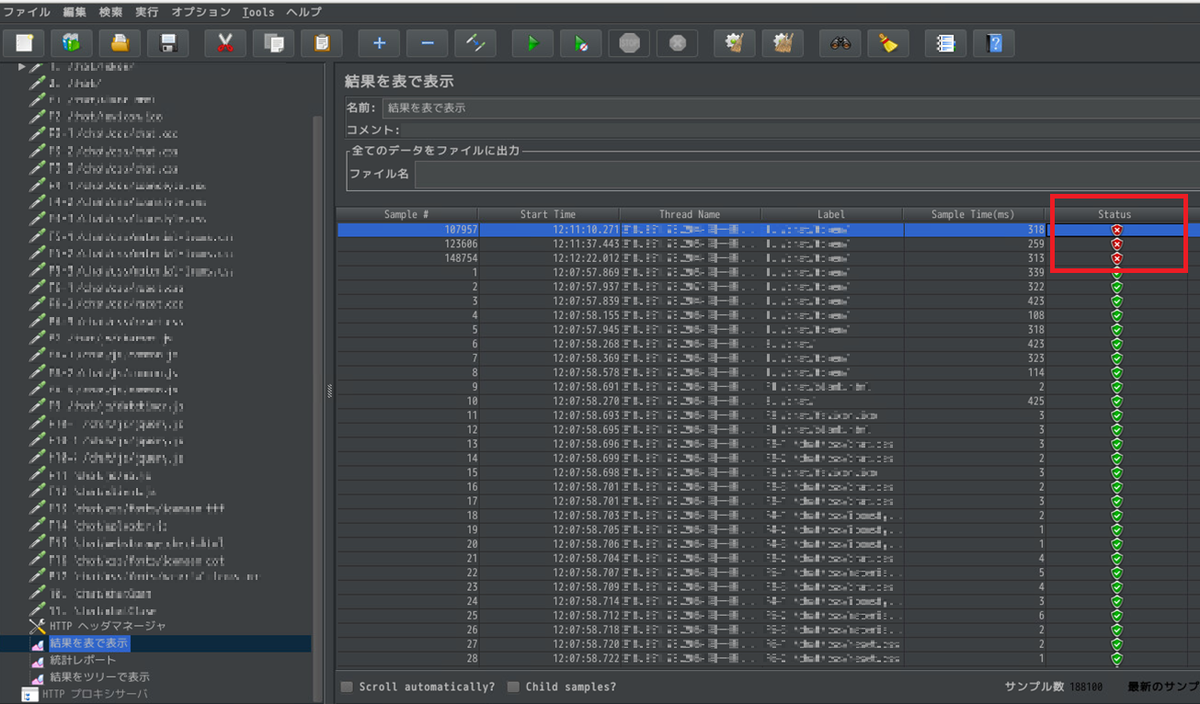This screenshot has width=1200, height=704.
Task: Click the コメント comment field
Action: pyautogui.click(x=802, y=130)
